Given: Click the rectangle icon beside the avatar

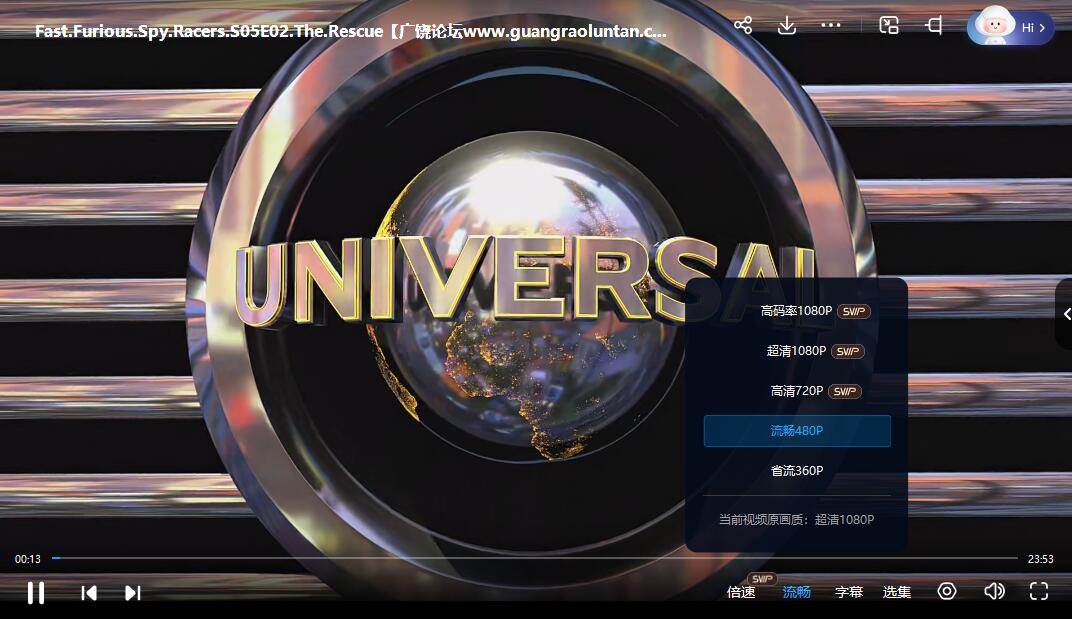Looking at the screenshot, I should (934, 26).
